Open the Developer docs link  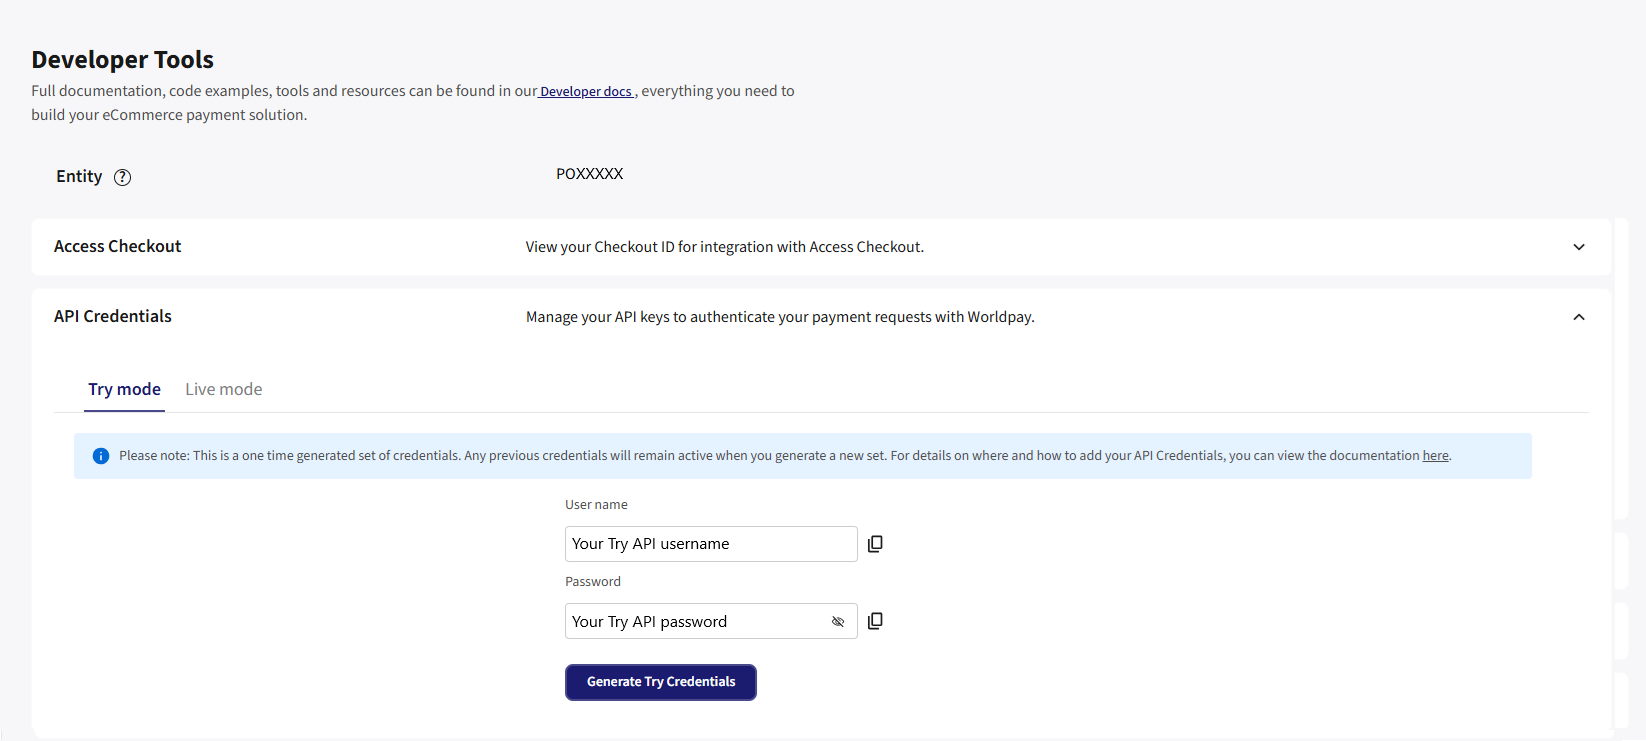(x=586, y=92)
